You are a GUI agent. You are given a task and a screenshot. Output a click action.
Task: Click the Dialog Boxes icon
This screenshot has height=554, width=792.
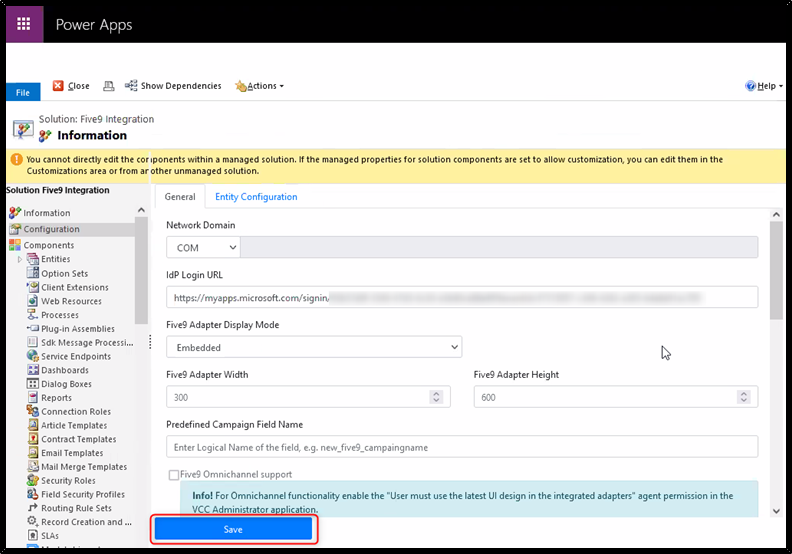pos(33,384)
